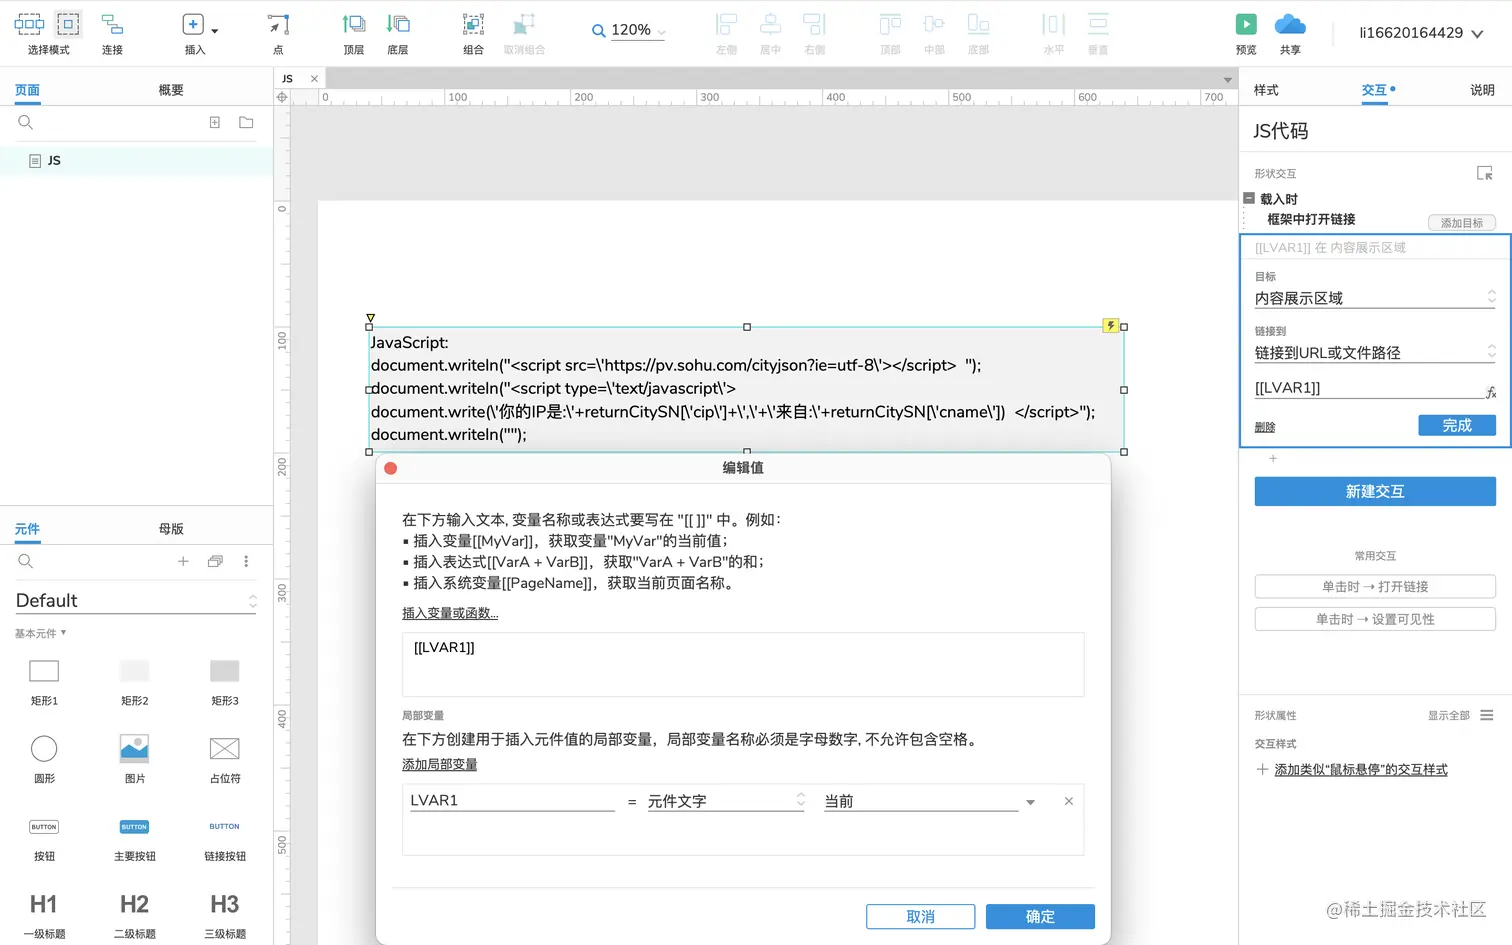Click the select-target icon beside 形状交互
Image resolution: width=1512 pixels, height=945 pixels.
click(x=1485, y=173)
